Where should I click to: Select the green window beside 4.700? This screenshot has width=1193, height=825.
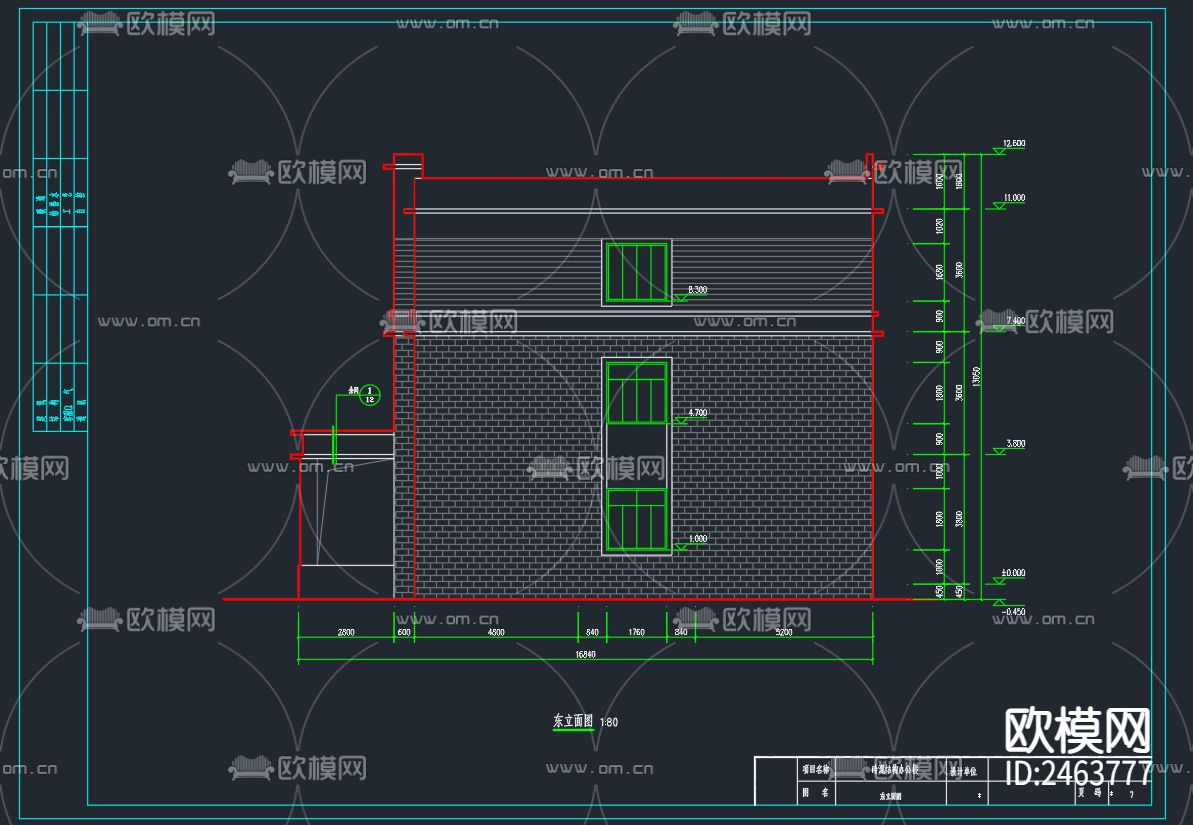637,393
